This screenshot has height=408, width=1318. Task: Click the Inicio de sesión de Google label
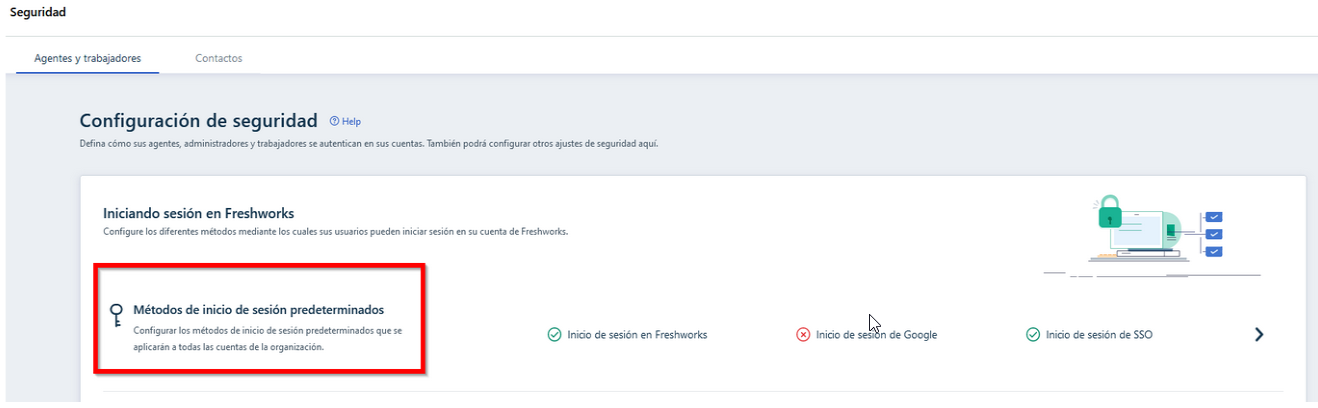coord(876,335)
